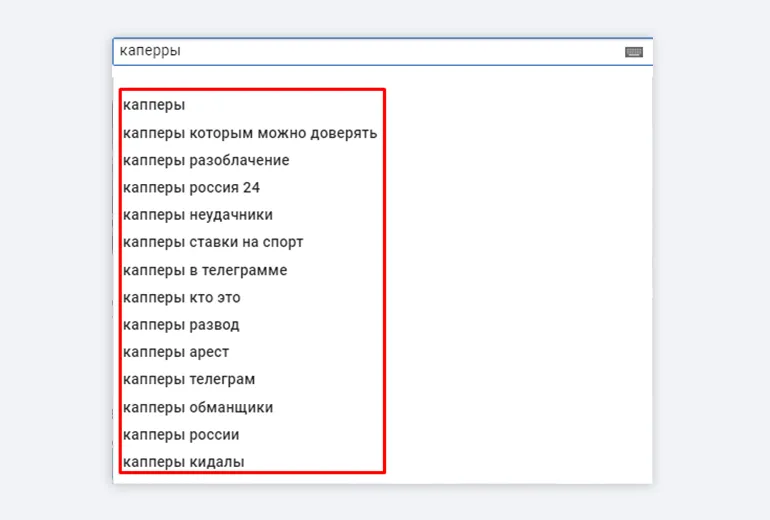
Task: Open the virtual keyboard icon in search box
Action: [x=633, y=52]
